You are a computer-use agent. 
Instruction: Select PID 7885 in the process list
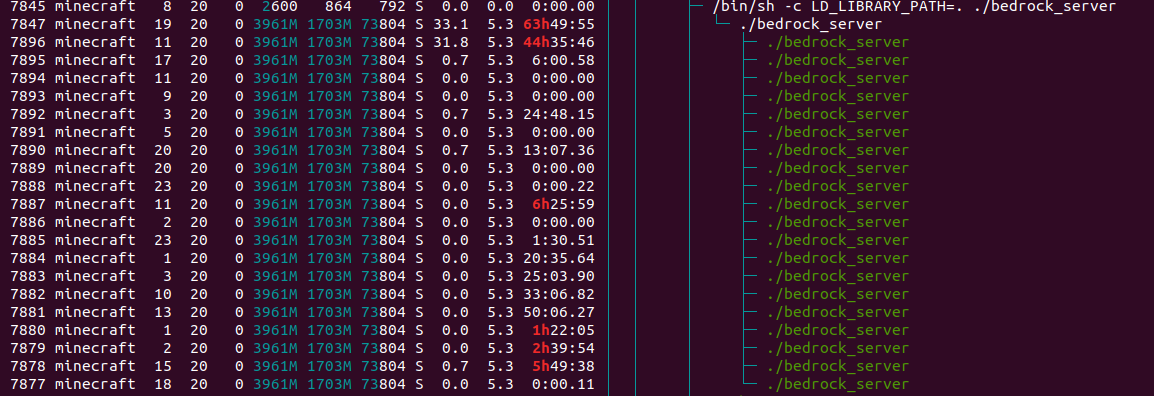point(29,240)
